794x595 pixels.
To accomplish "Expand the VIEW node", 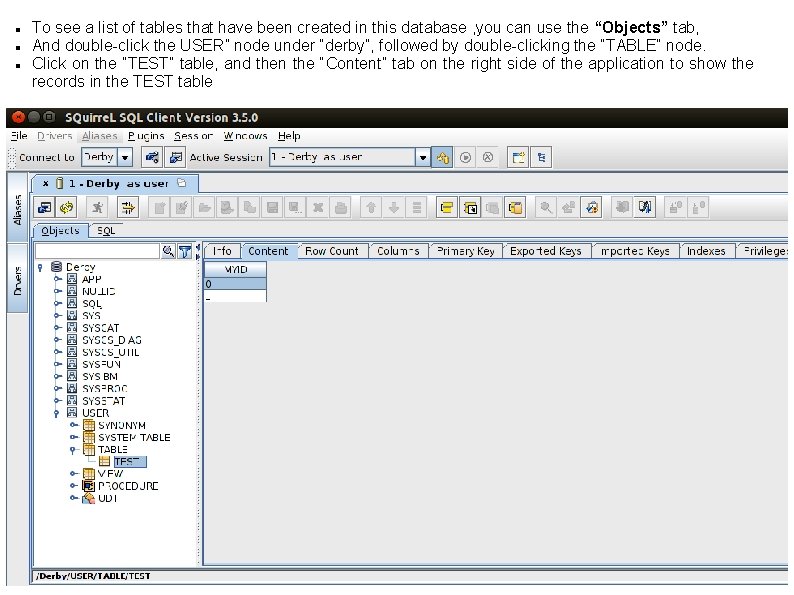I will tap(74, 473).
